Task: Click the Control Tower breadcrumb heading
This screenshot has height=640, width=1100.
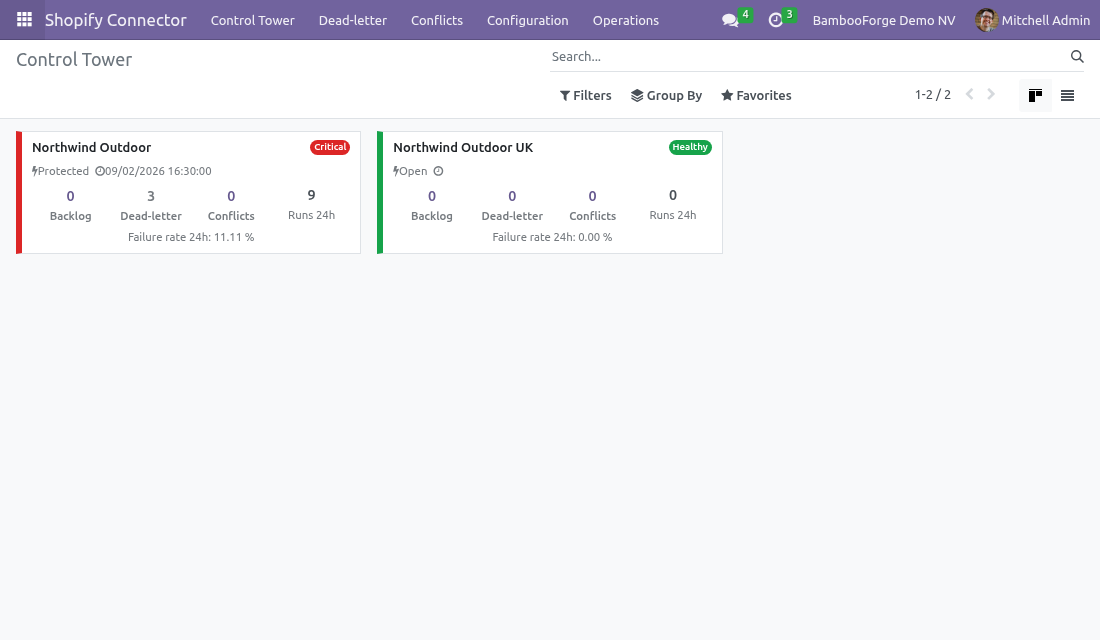Action: (x=74, y=60)
